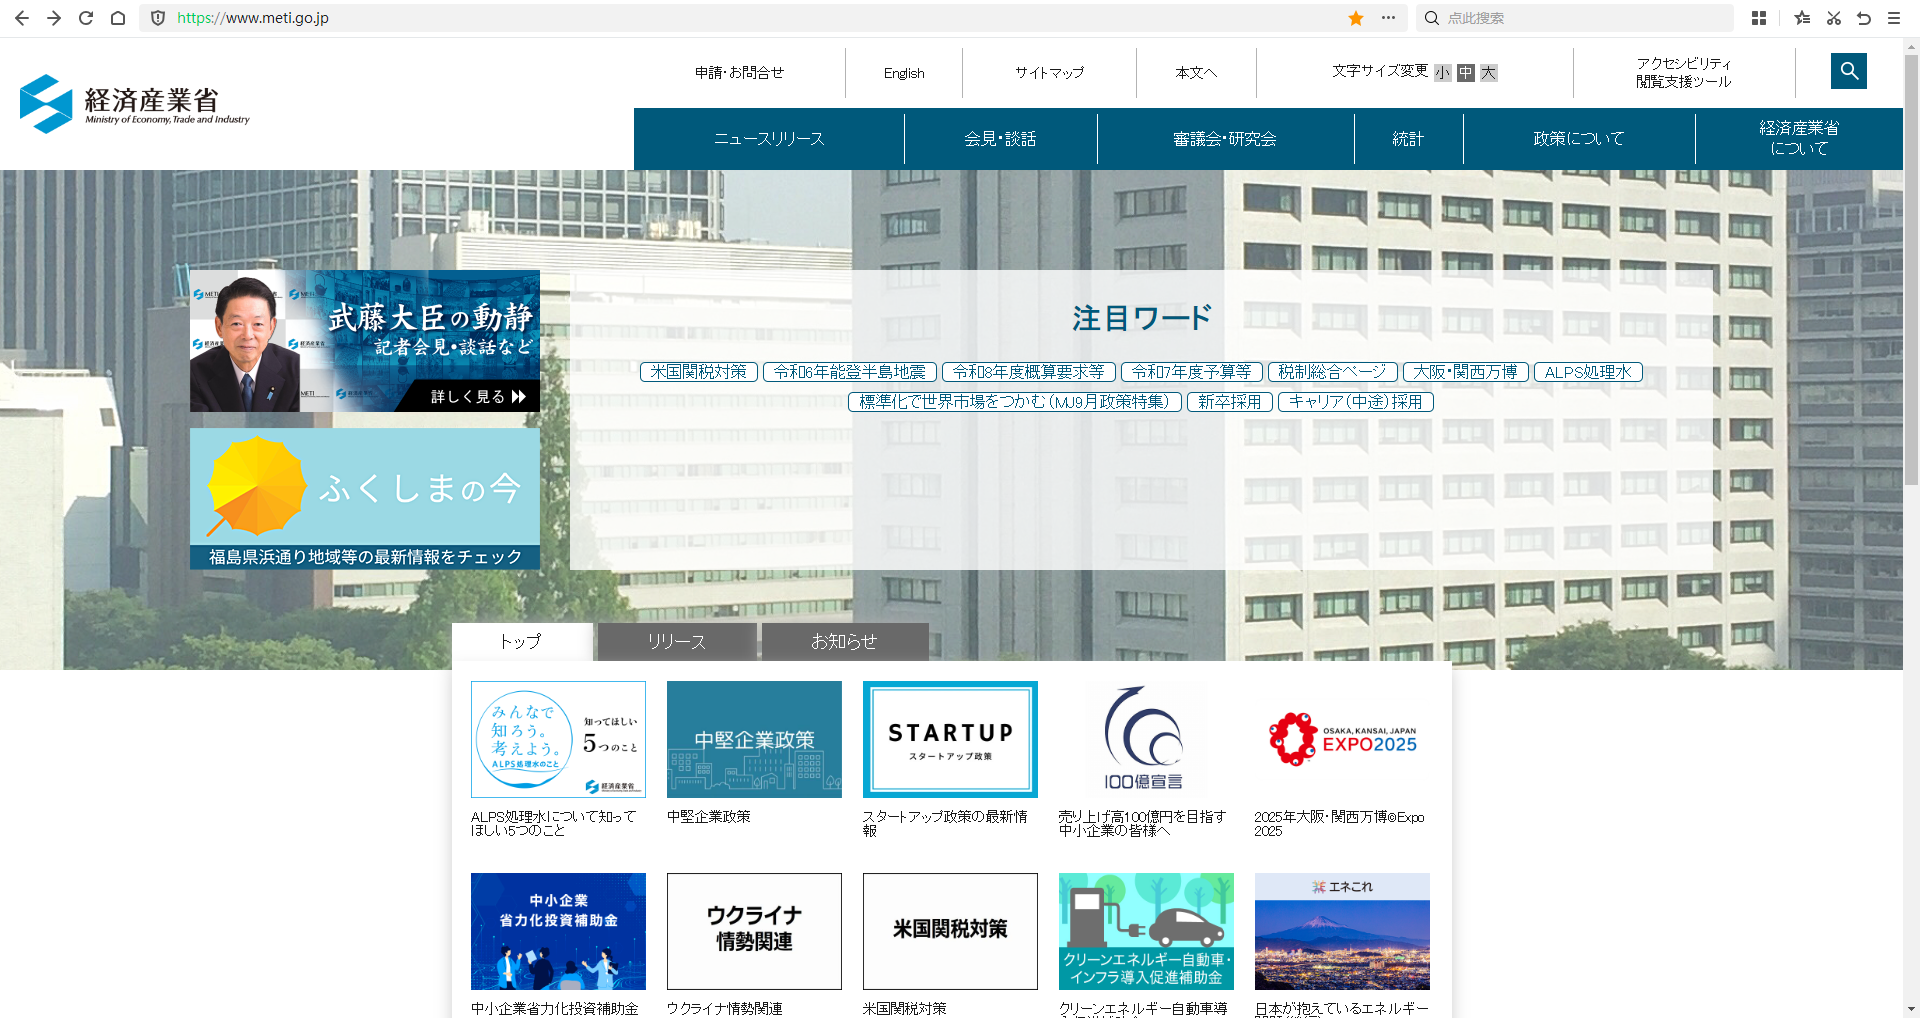Image resolution: width=1920 pixels, height=1018 pixels.
Task: Click 米国関税対策 keyword tag
Action: click(x=699, y=372)
